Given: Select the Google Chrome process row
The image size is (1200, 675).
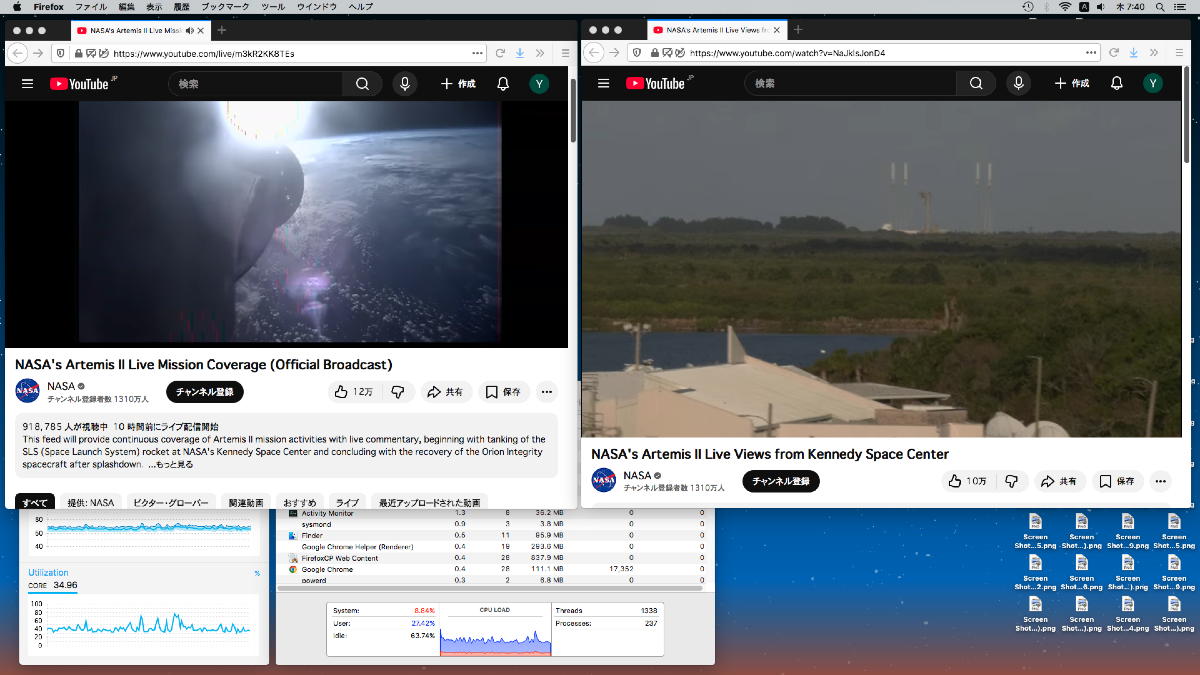Looking at the screenshot, I should point(494,569).
